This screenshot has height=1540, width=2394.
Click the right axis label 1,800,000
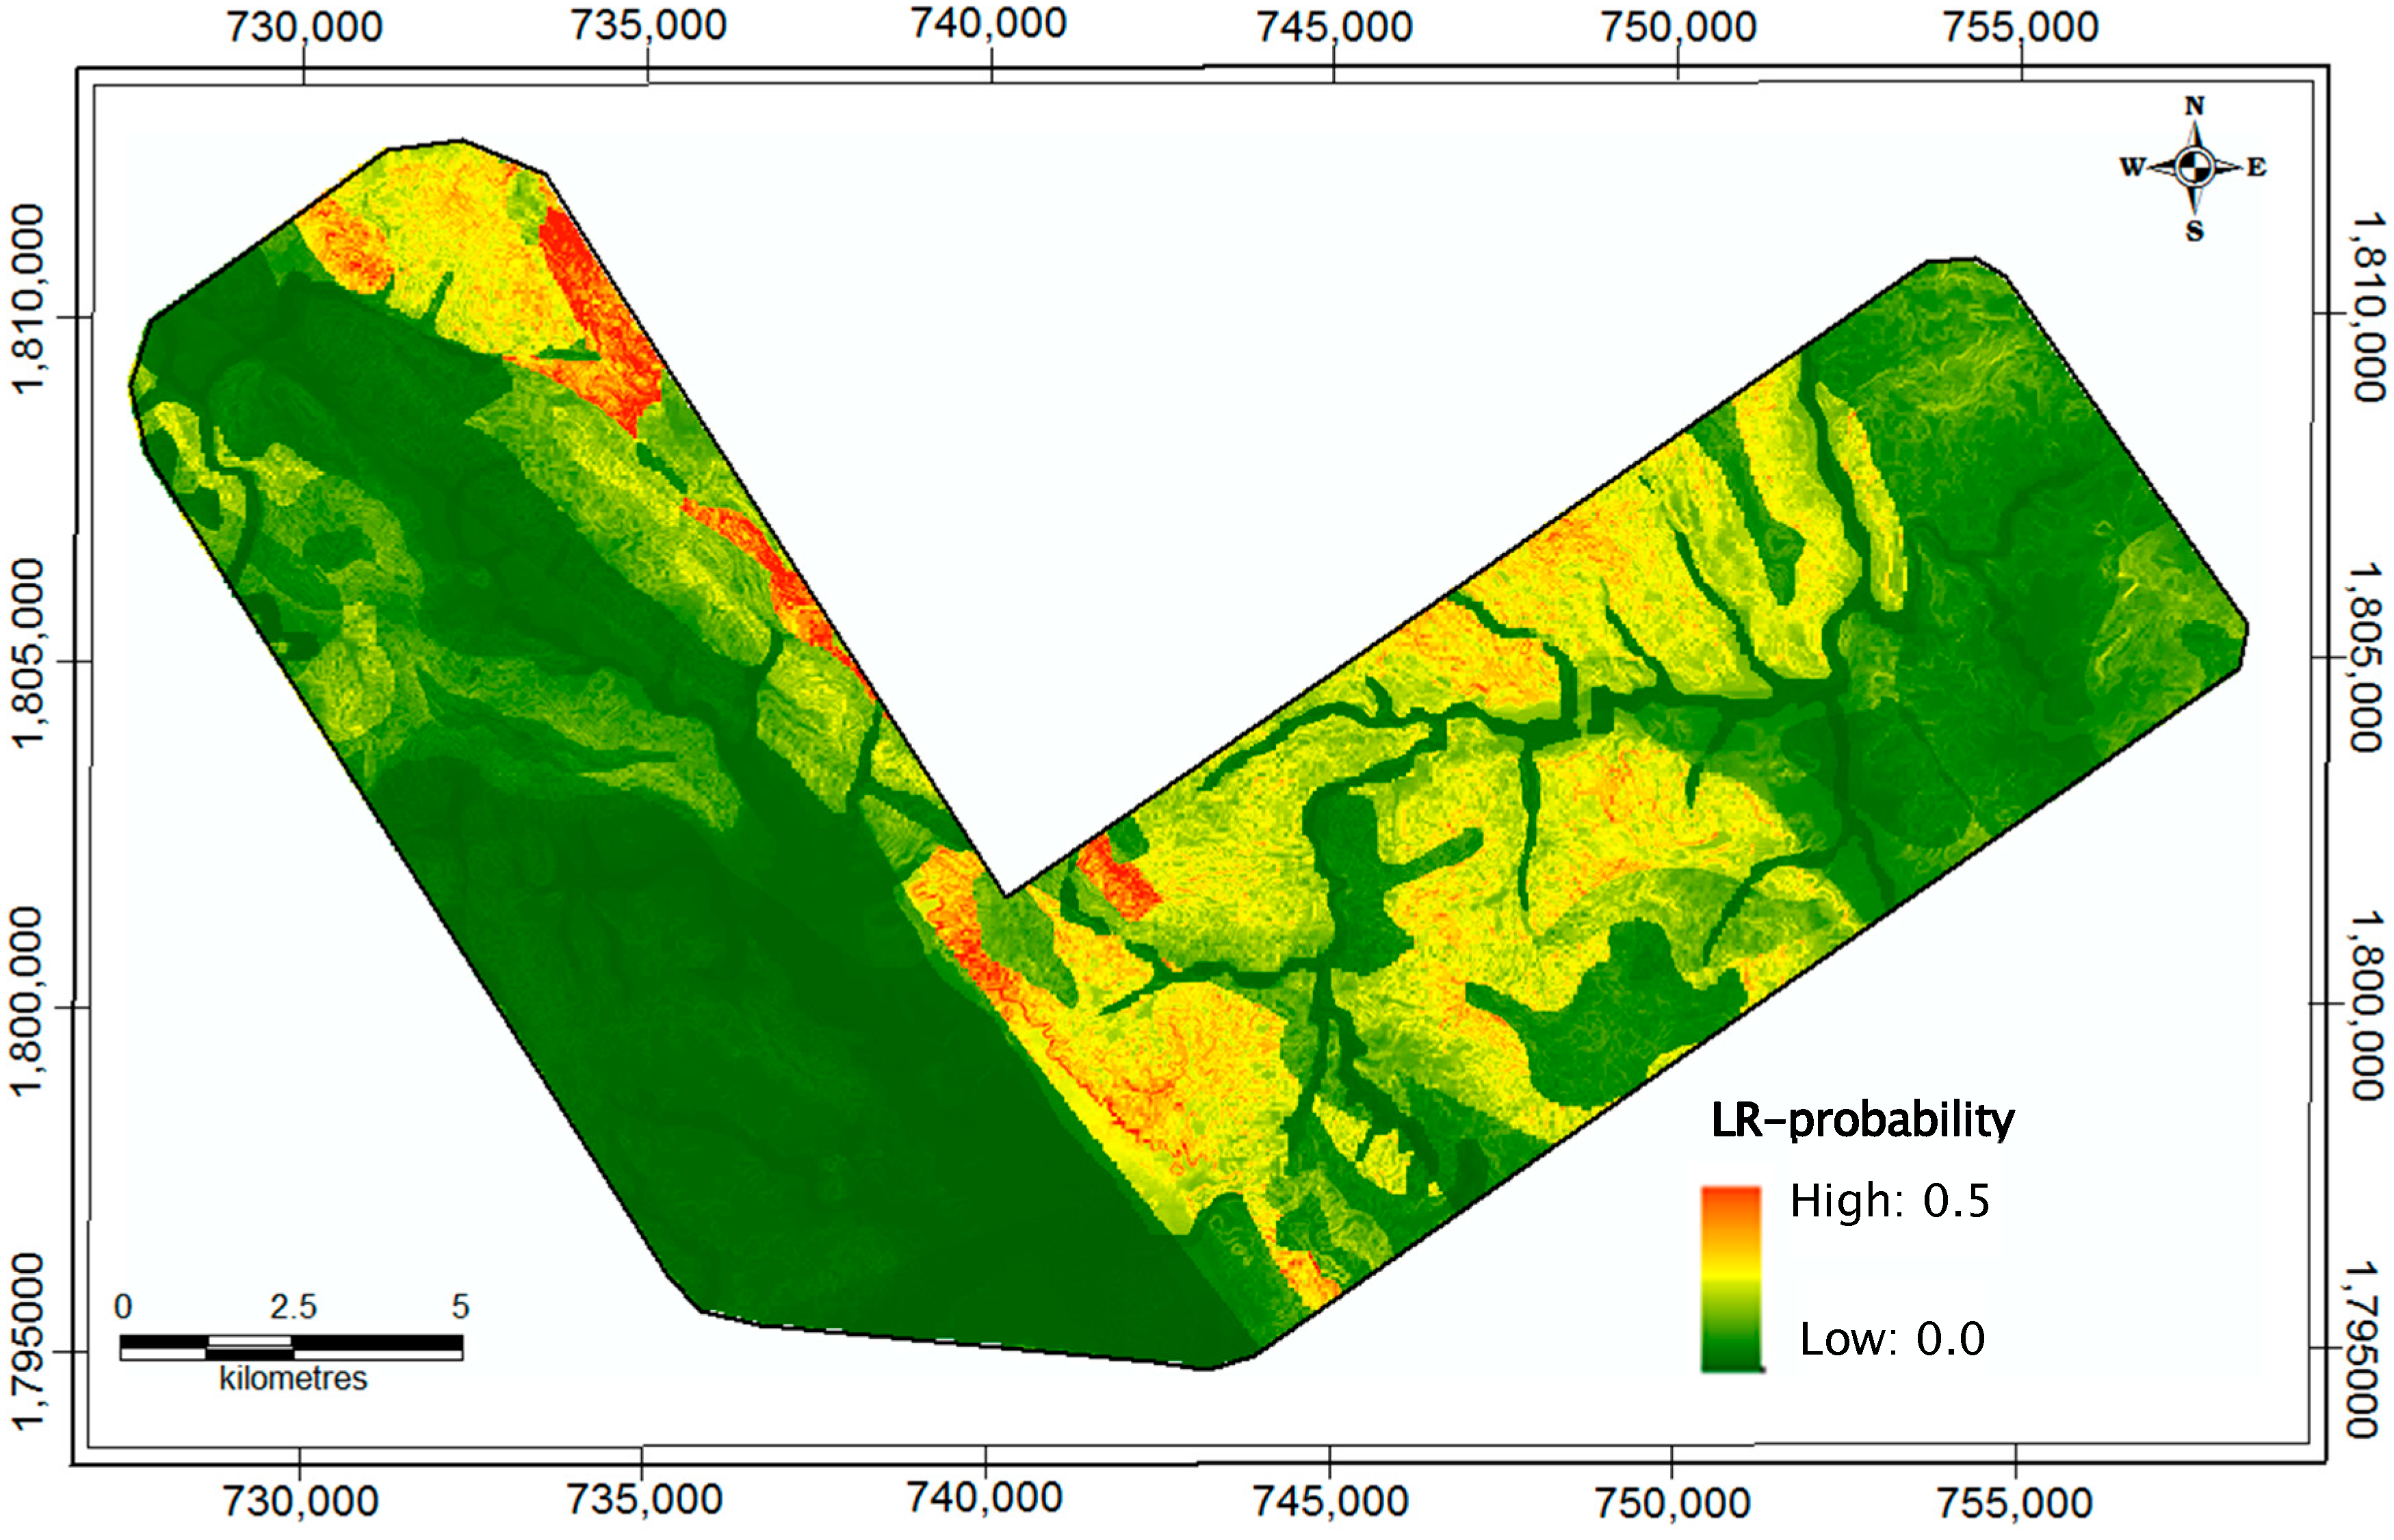pyautogui.click(x=2368, y=1004)
